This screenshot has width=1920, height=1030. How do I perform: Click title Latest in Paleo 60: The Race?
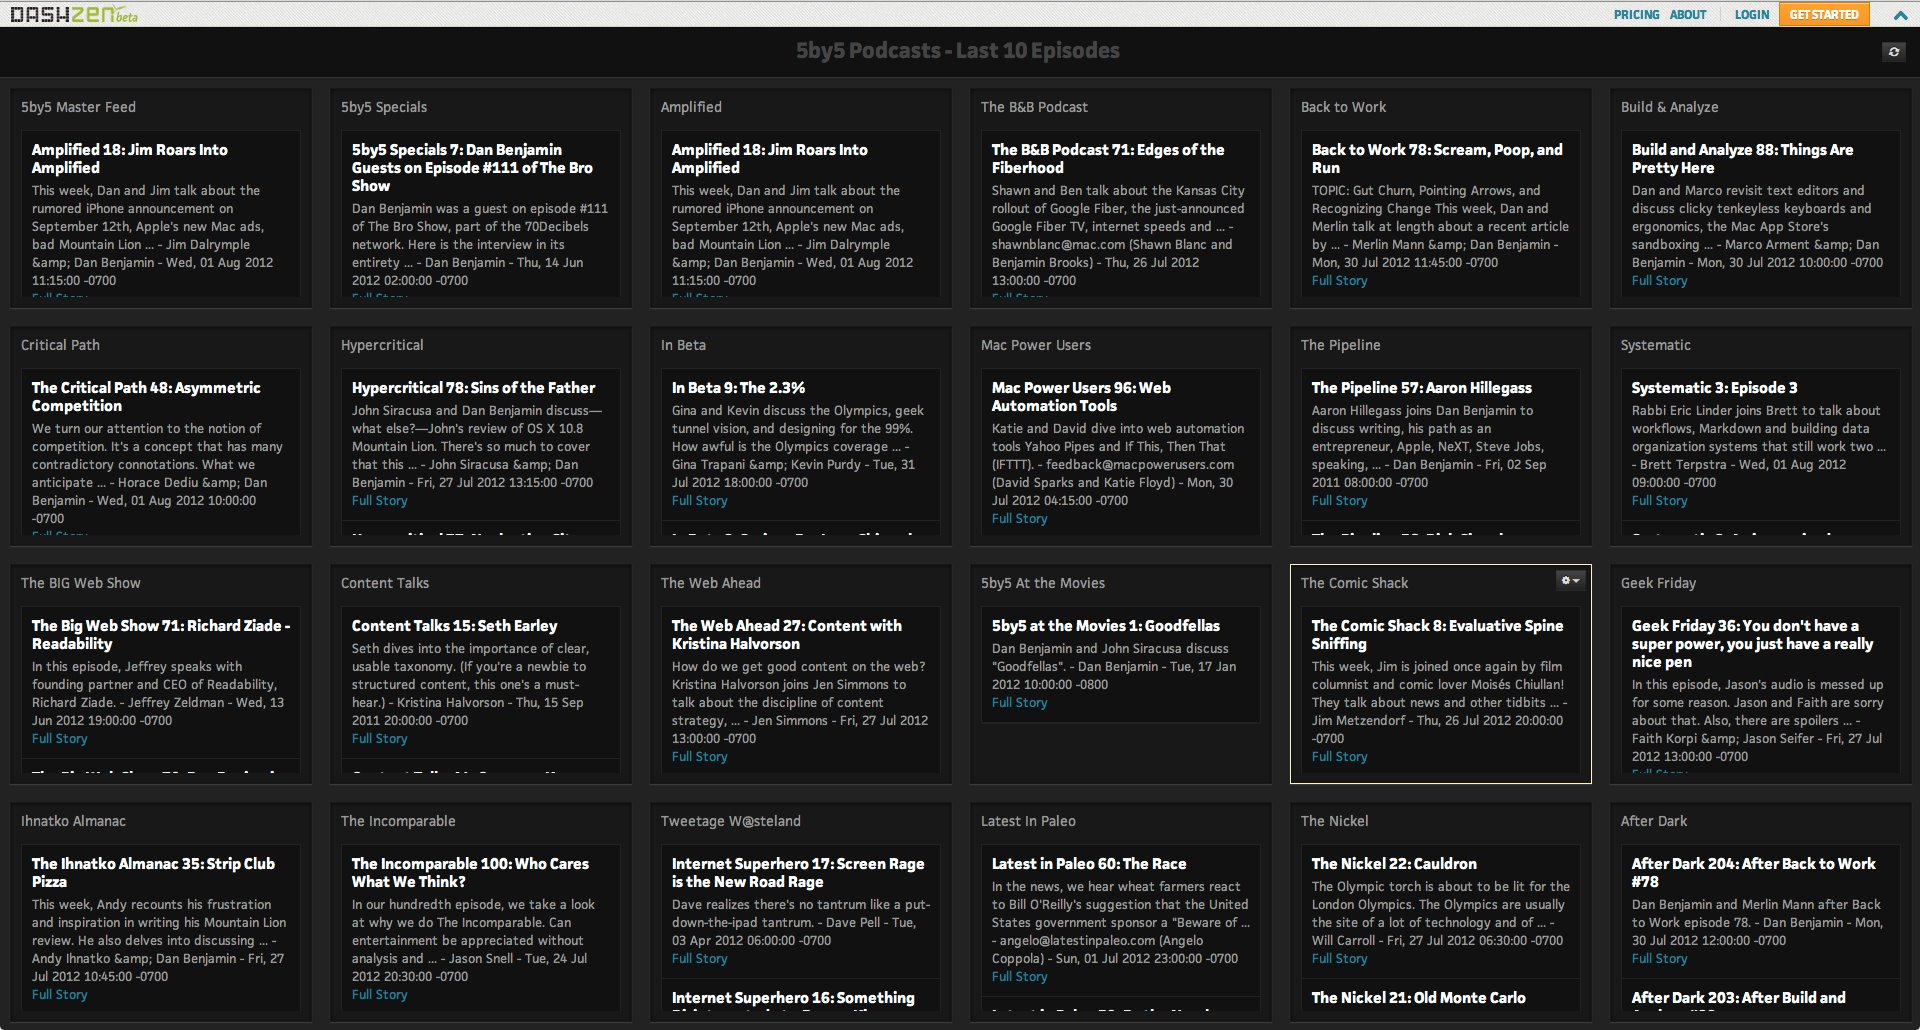[1089, 864]
